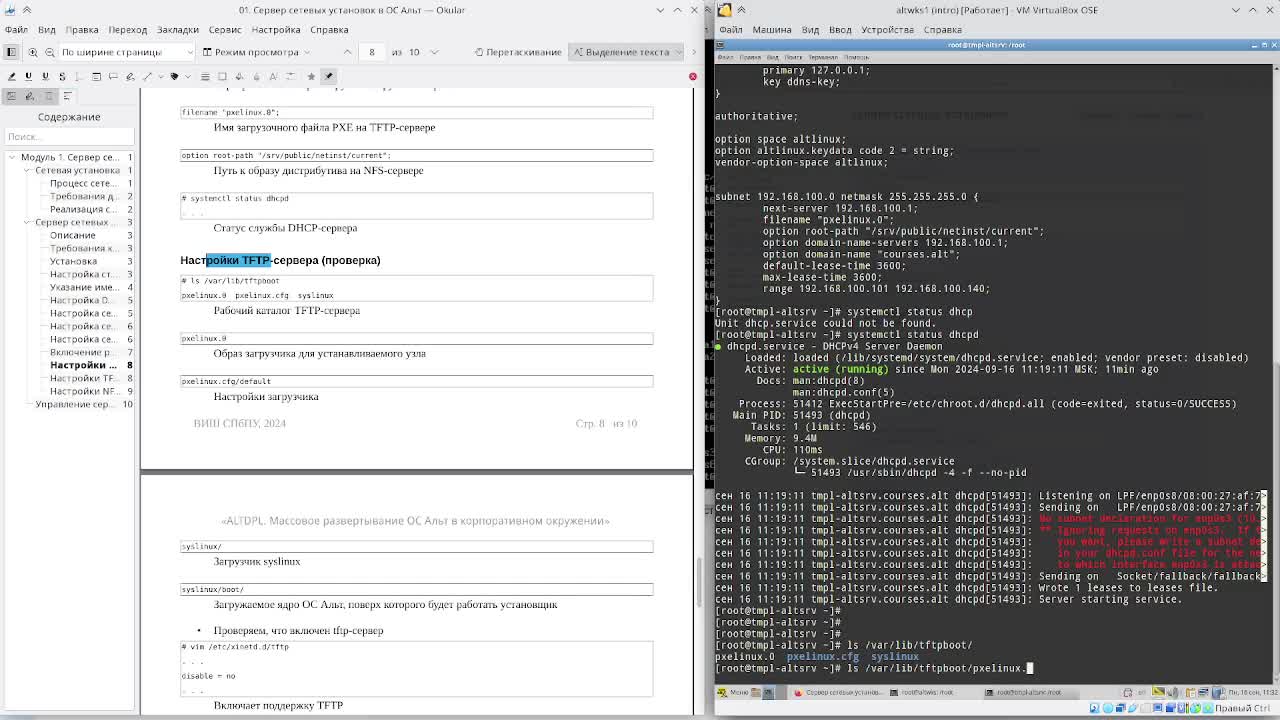Open the 'По ширине страницы' zoom dropdown

126,52
